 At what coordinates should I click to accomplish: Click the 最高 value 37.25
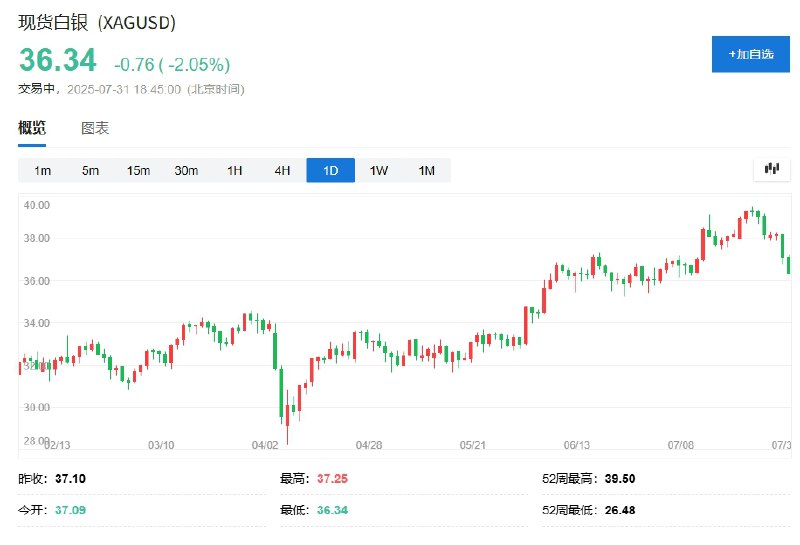point(332,479)
